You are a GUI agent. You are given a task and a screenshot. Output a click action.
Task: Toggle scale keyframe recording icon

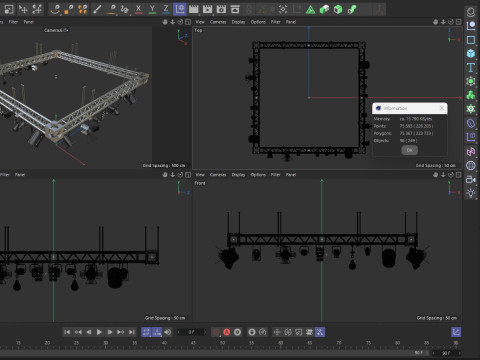click(x=299, y=332)
